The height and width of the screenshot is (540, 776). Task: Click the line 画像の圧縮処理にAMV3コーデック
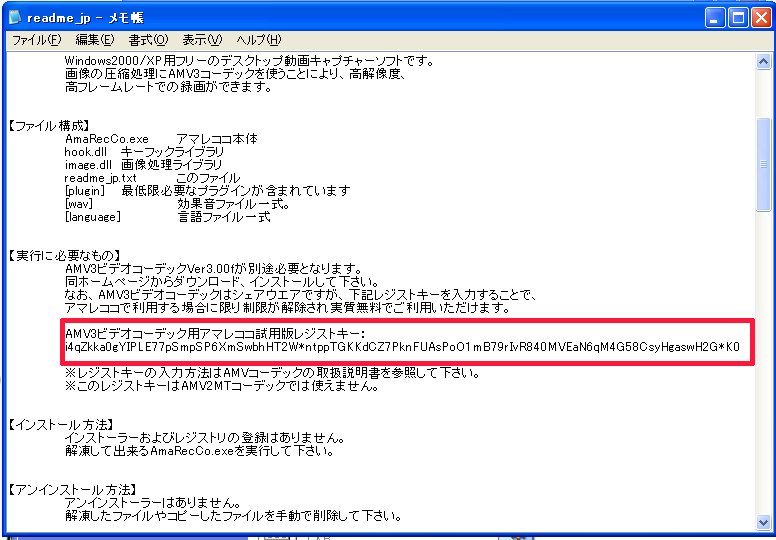coord(236,74)
